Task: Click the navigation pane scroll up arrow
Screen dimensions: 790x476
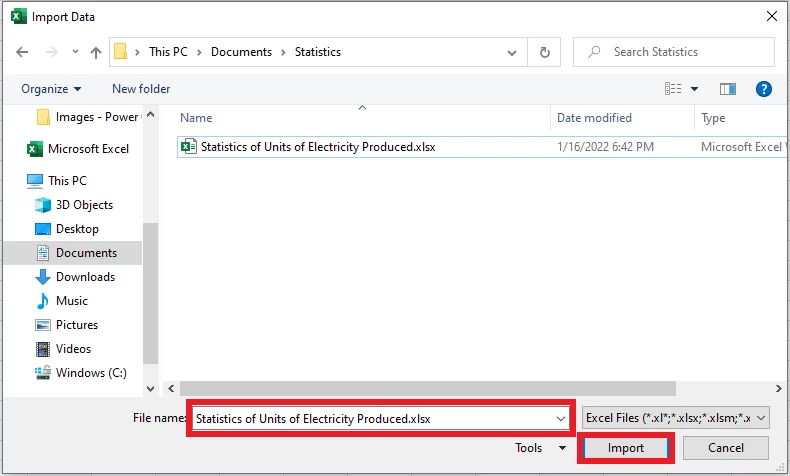Action: pos(150,115)
